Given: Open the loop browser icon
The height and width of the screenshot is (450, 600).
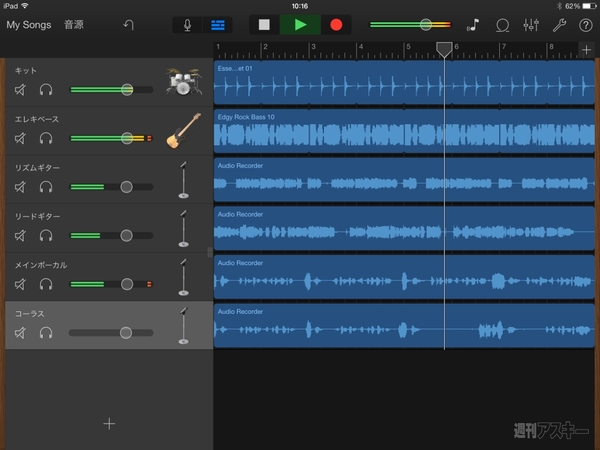Looking at the screenshot, I should pos(503,25).
